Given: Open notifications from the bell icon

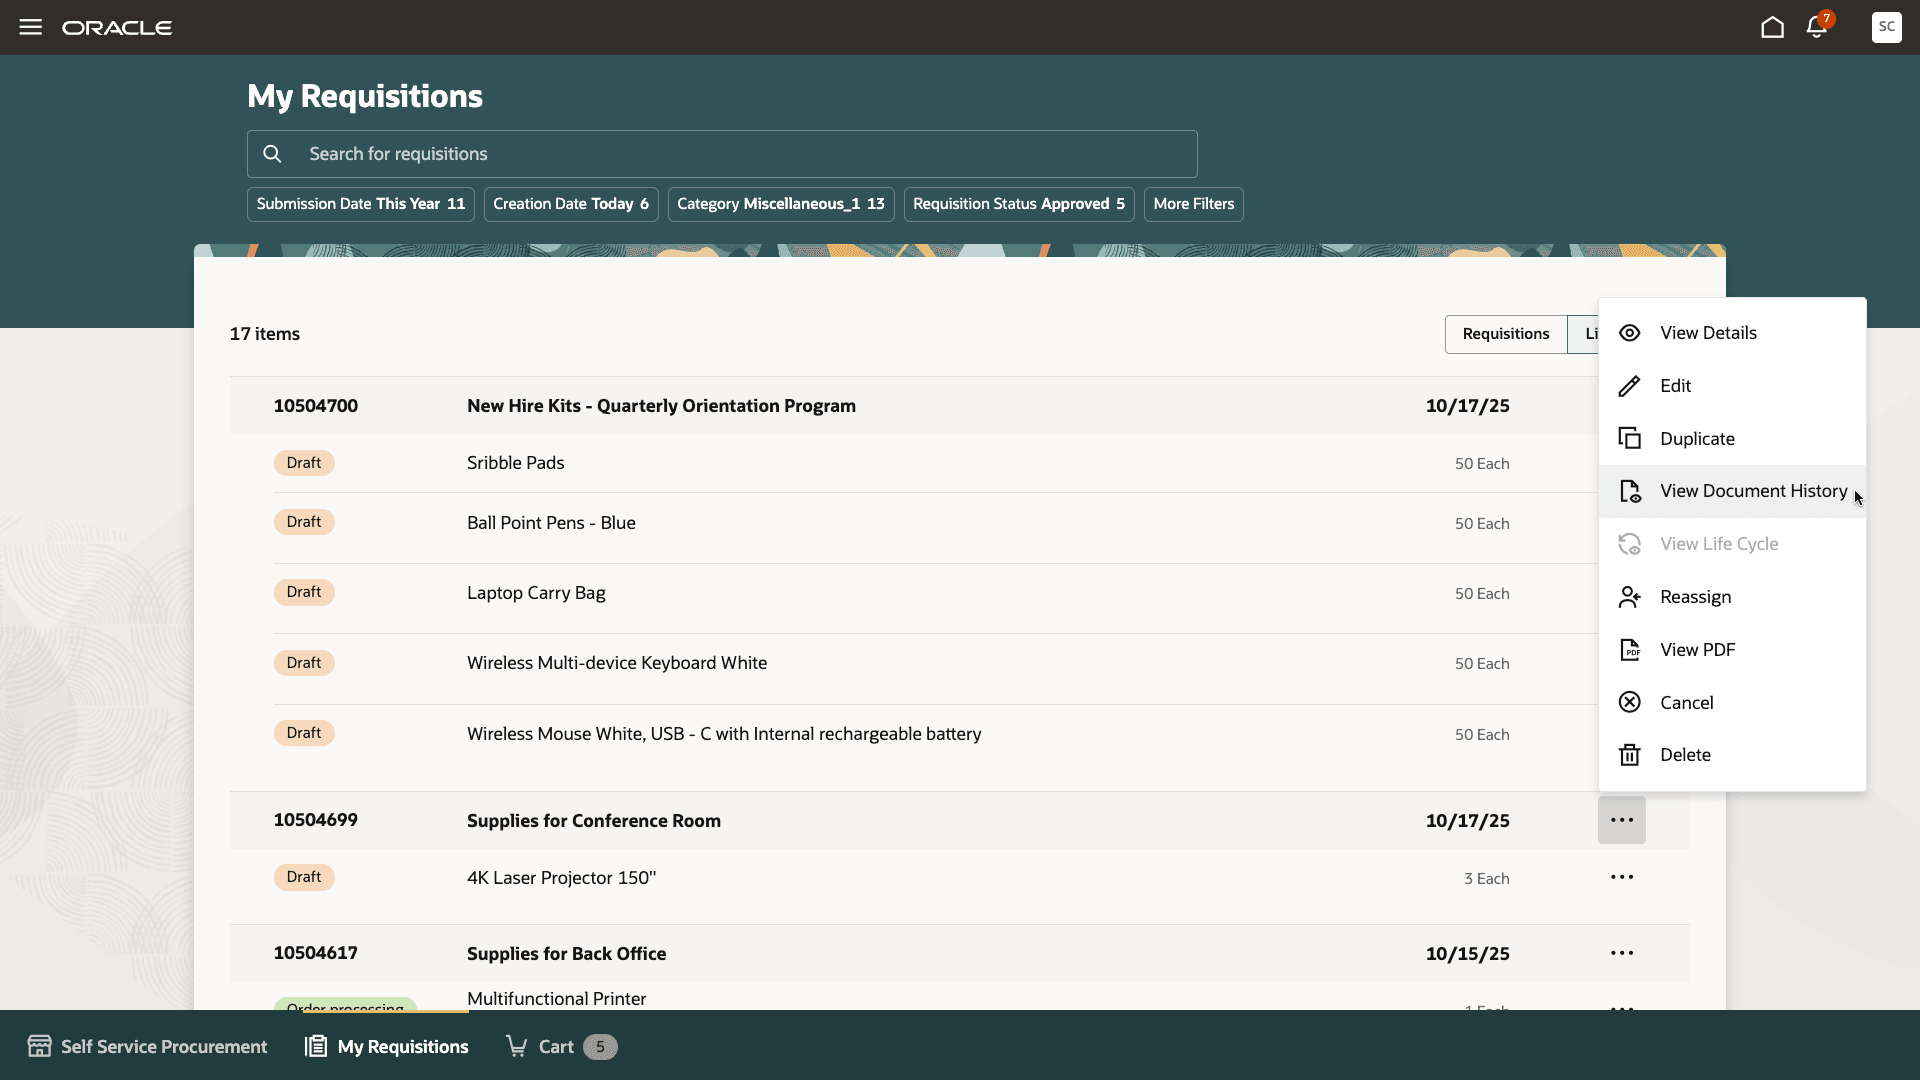Looking at the screenshot, I should tap(1816, 27).
